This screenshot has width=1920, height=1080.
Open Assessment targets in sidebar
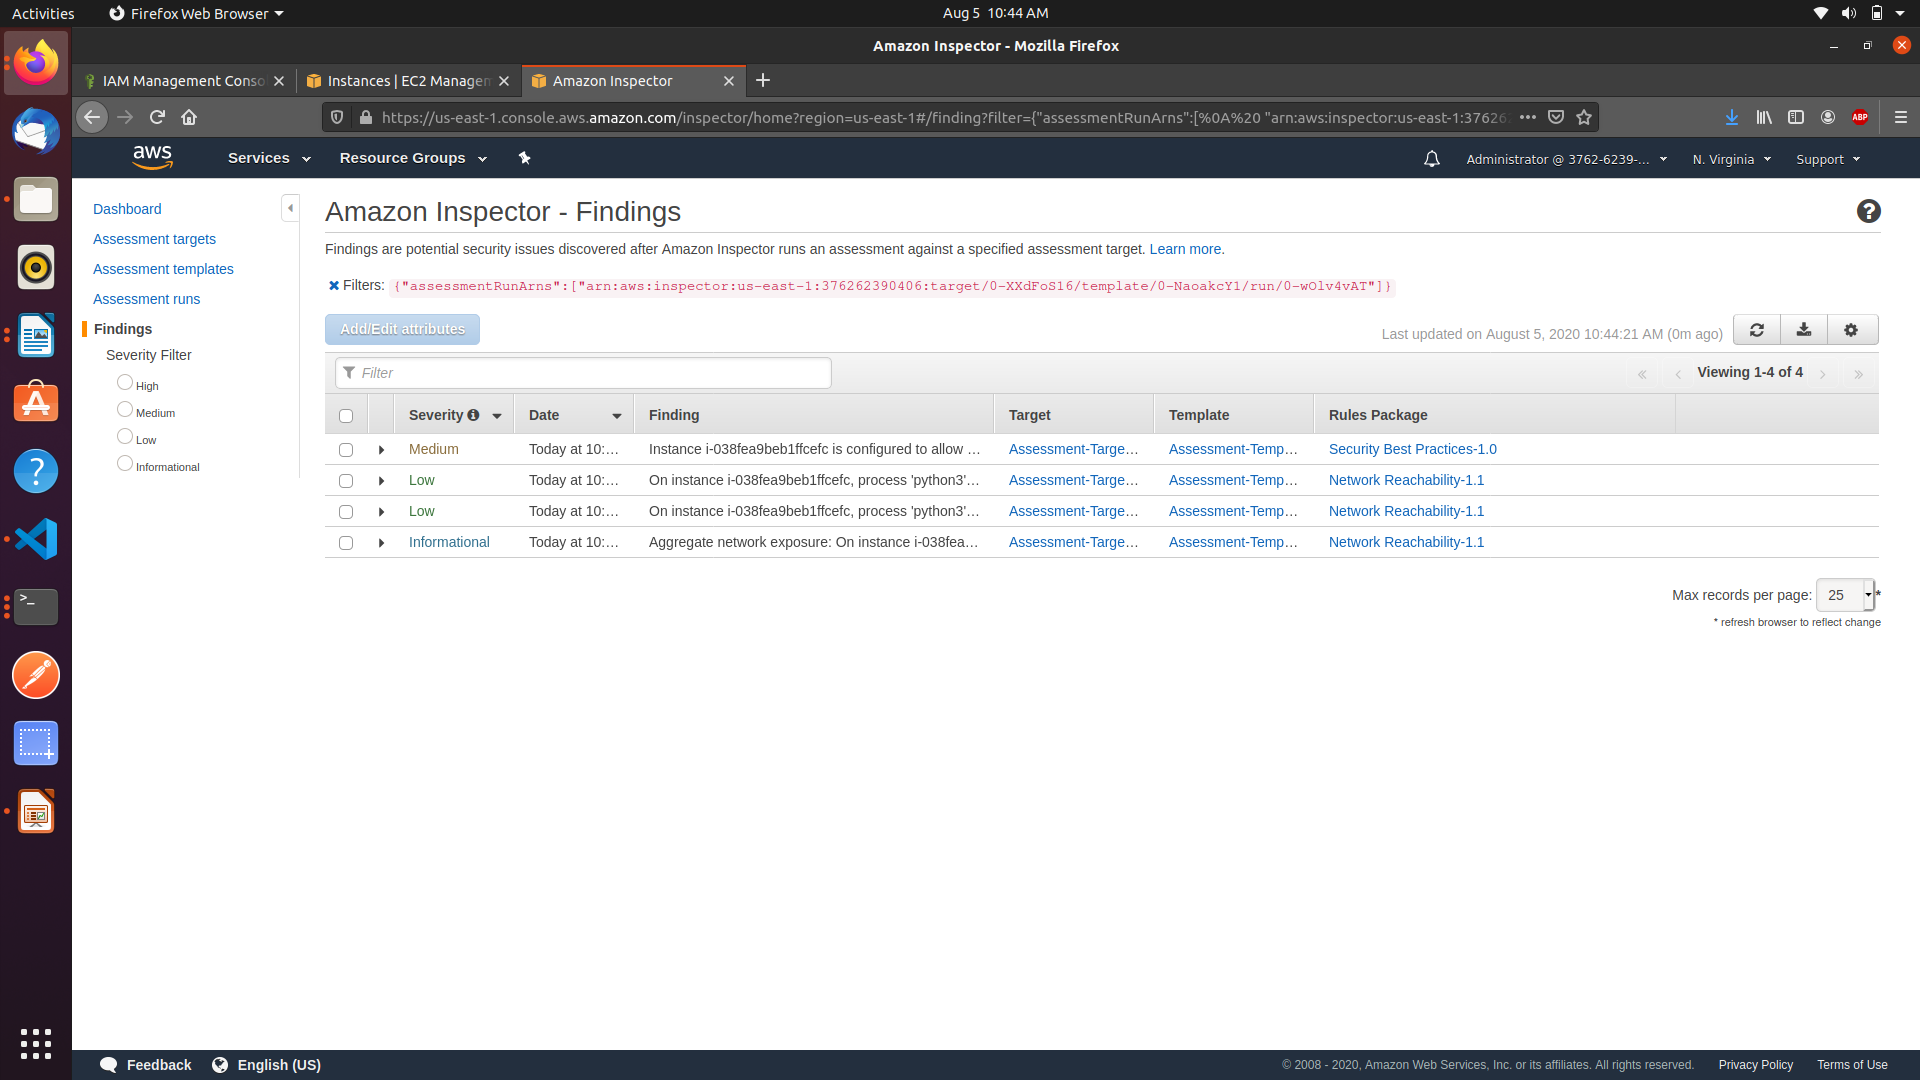pos(153,239)
